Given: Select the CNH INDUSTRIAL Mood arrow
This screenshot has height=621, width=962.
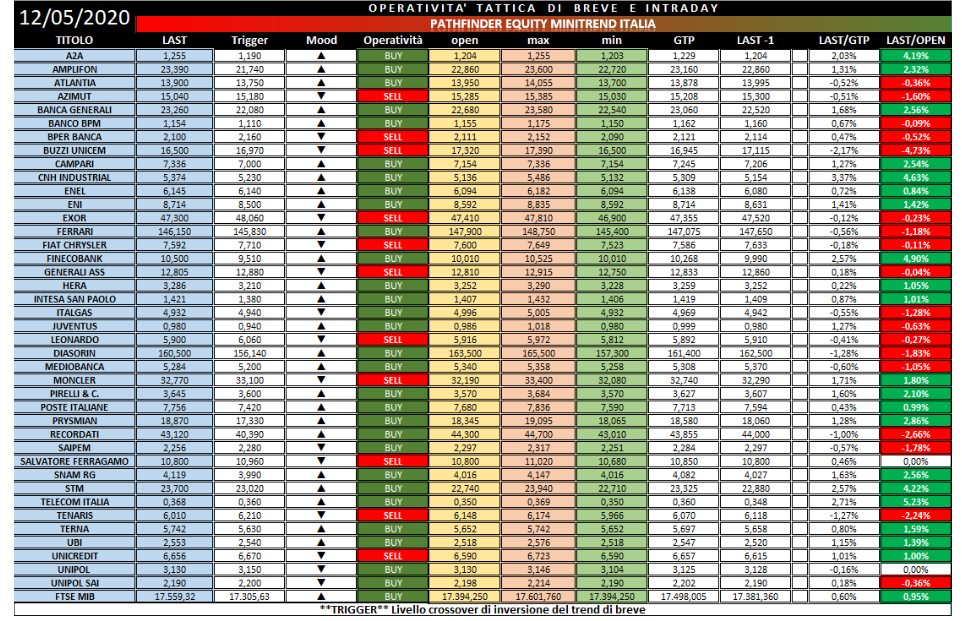Looking at the screenshot, I should (x=321, y=177).
